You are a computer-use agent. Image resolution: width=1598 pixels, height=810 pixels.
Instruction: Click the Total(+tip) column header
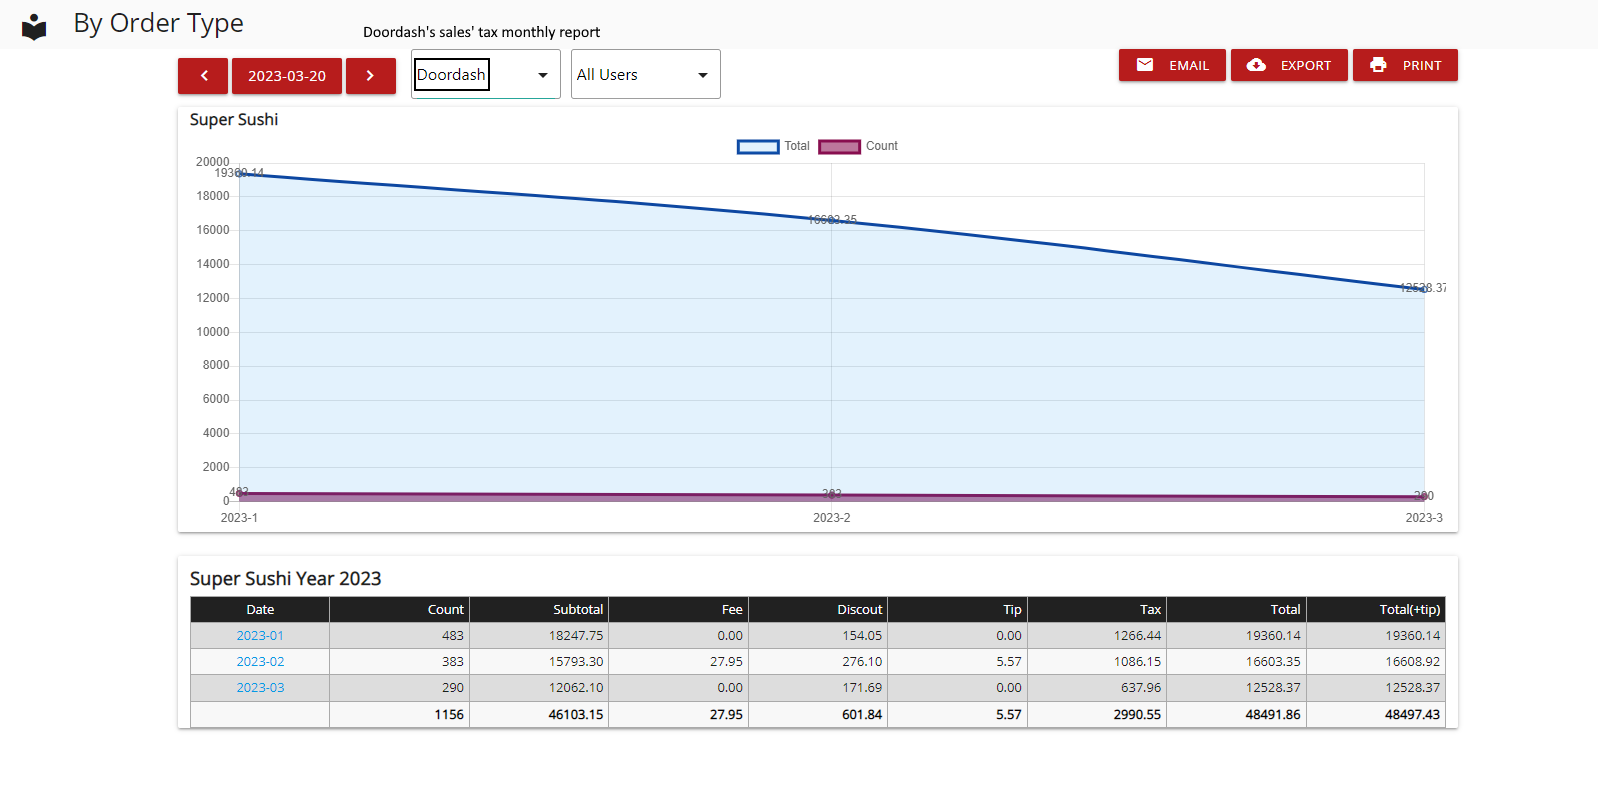click(1409, 610)
